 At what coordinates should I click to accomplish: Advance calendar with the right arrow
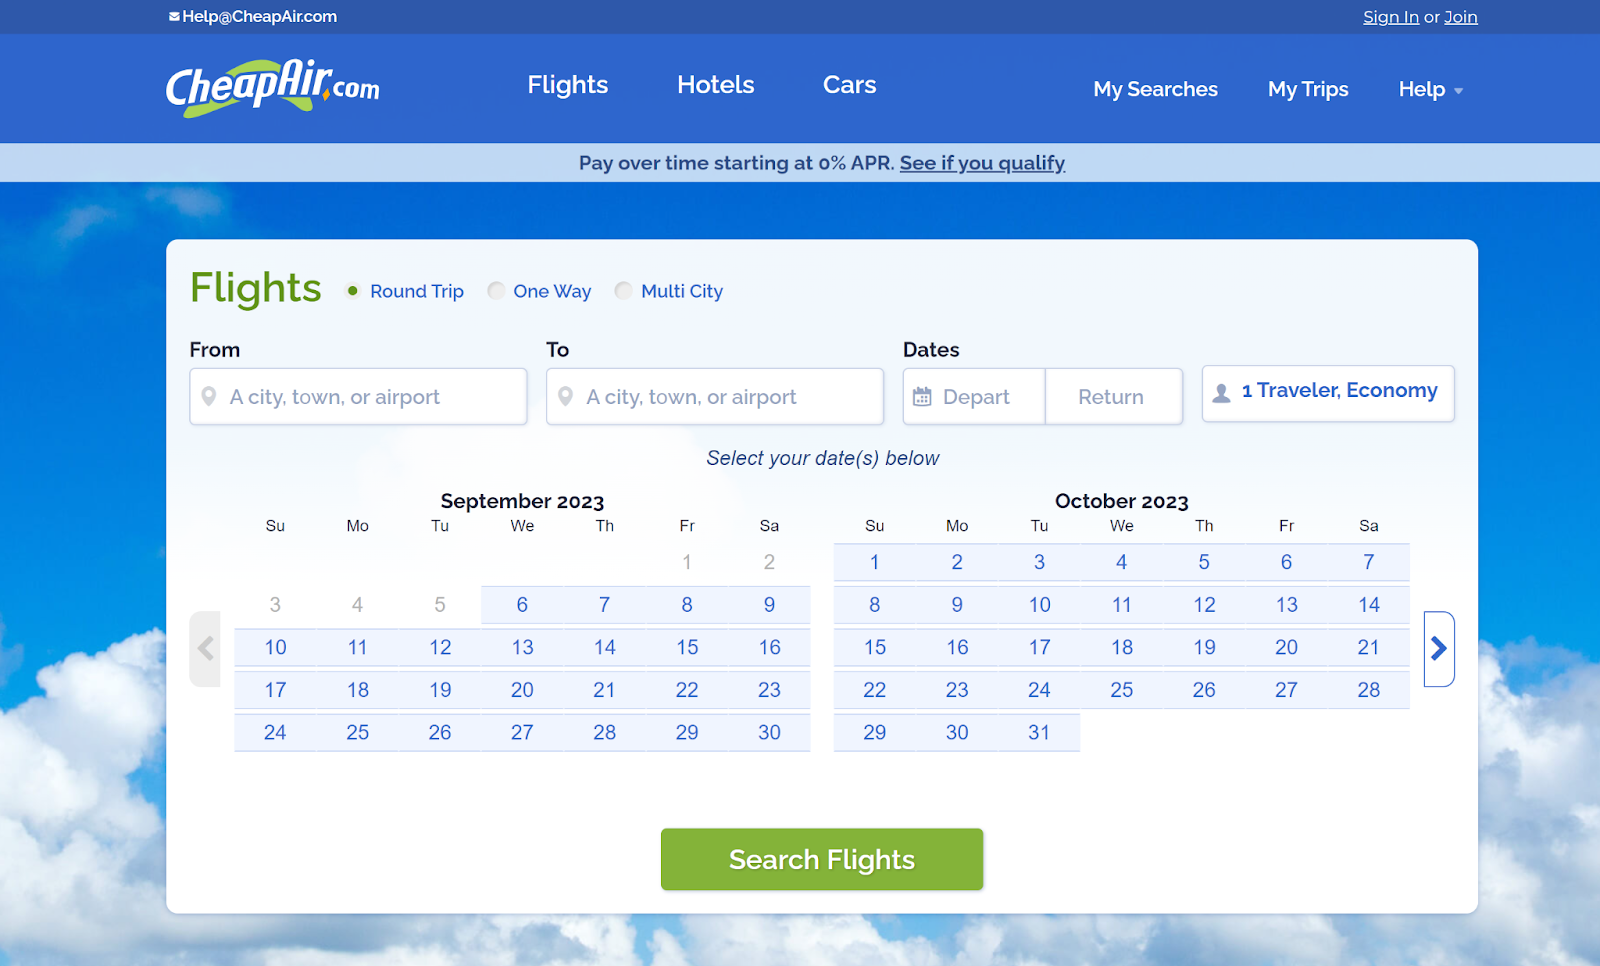coord(1439,648)
